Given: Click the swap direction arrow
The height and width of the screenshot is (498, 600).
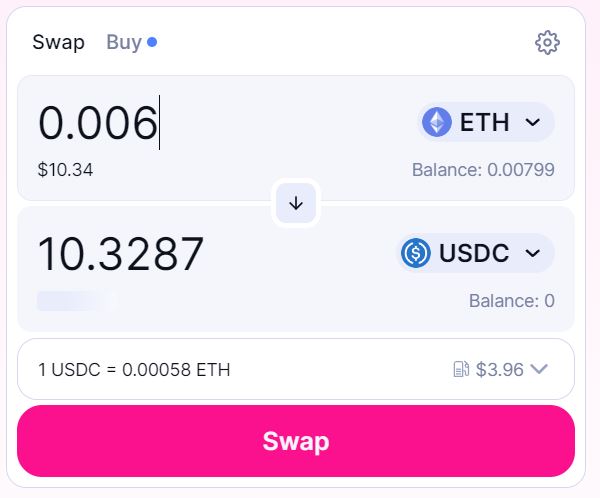Looking at the screenshot, I should click(296, 203).
